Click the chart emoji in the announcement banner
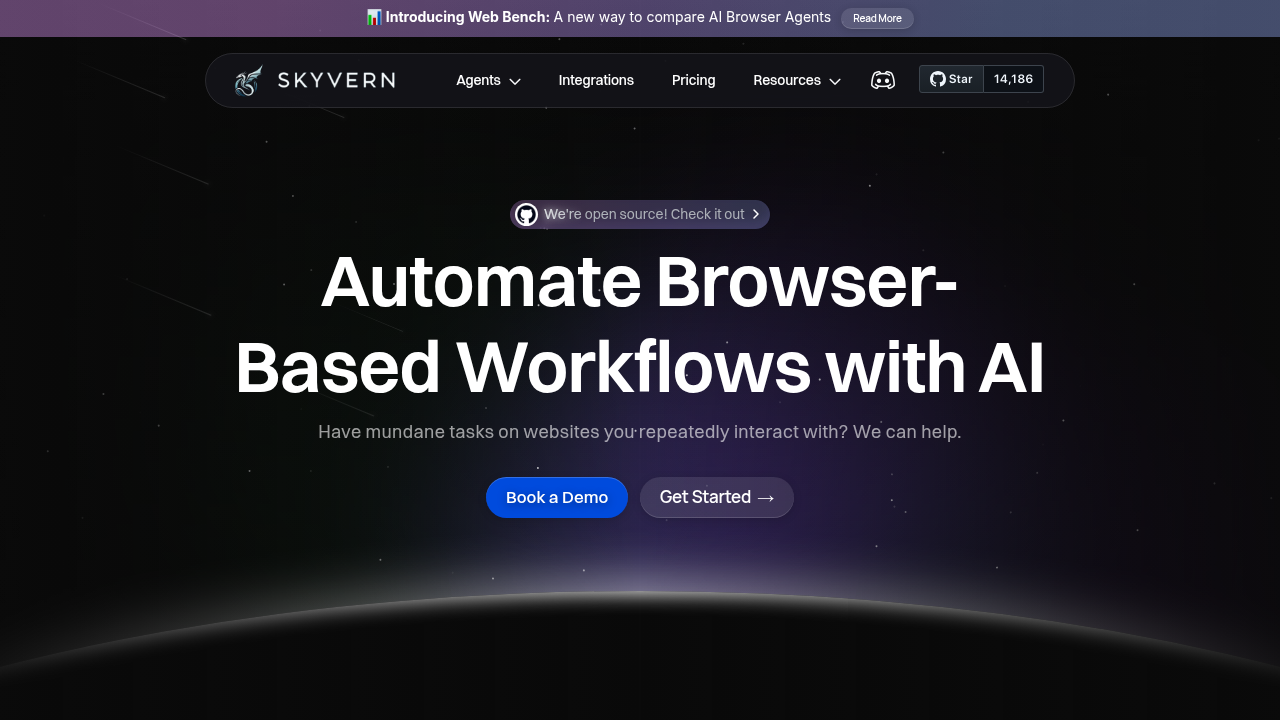Viewport: 1280px width, 720px height. (x=374, y=17)
